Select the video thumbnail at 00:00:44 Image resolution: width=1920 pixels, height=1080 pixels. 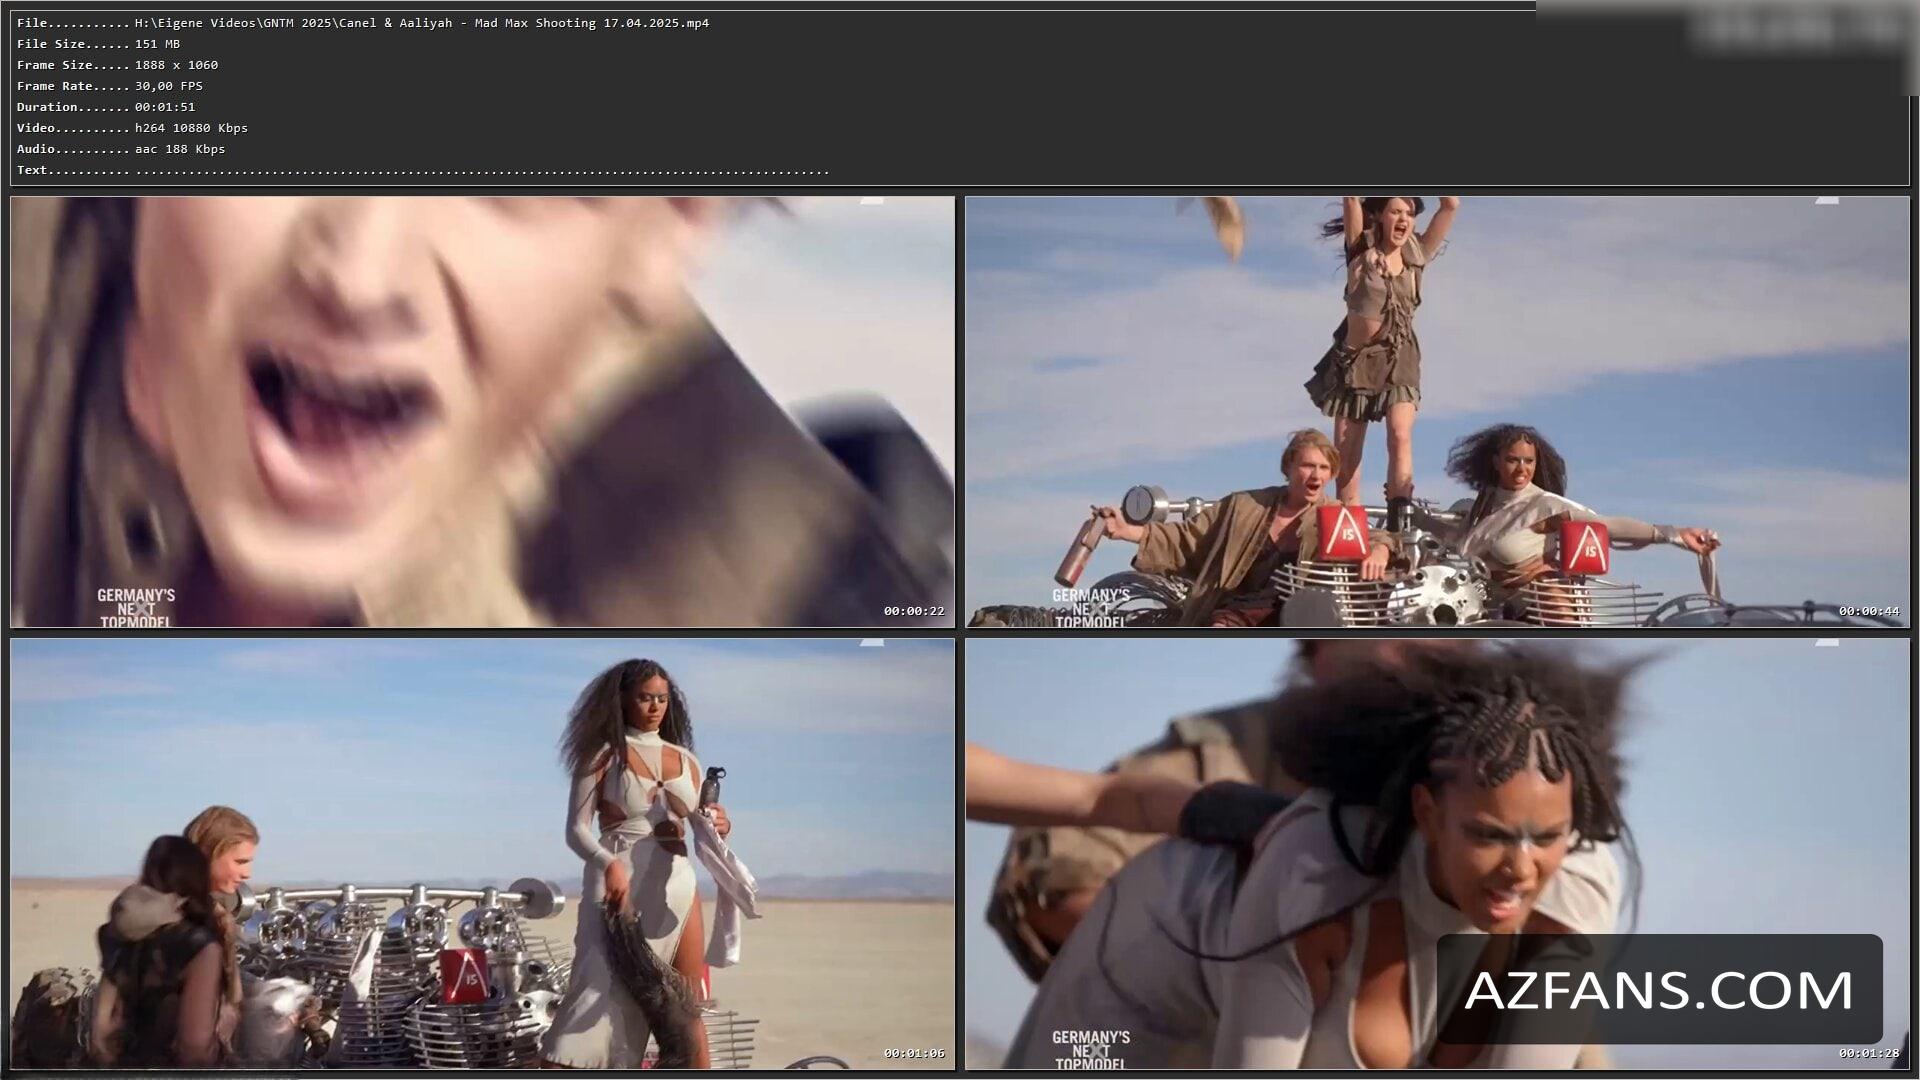(1437, 412)
